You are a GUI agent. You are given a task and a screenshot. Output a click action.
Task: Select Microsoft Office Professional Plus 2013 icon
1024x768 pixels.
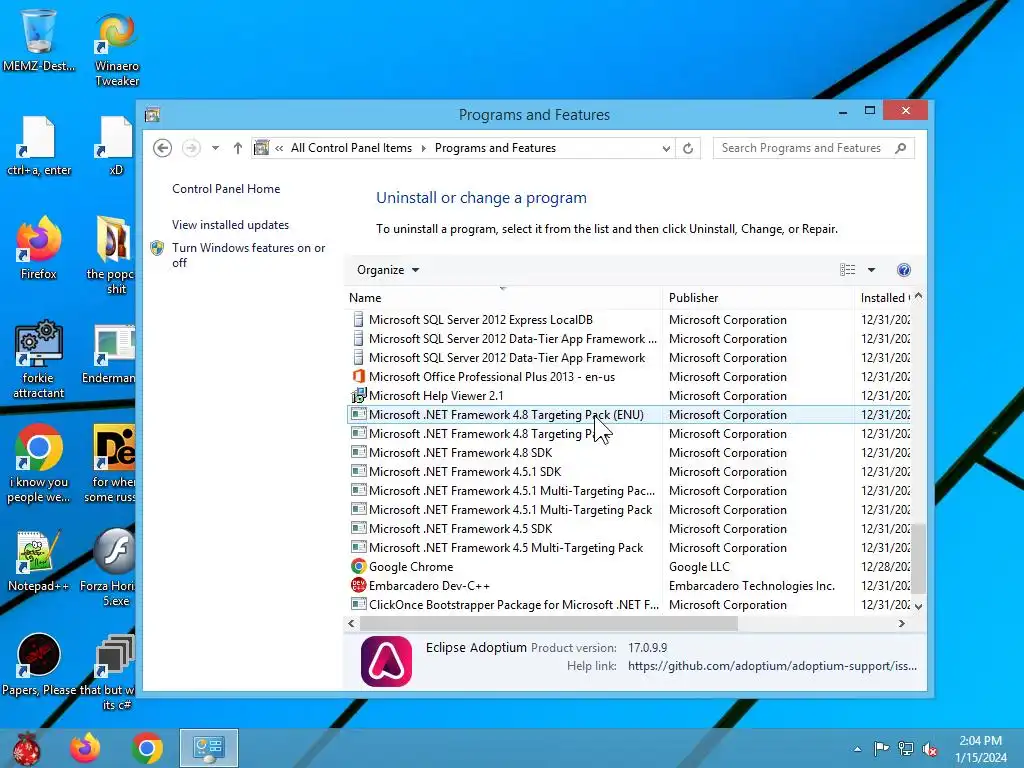click(358, 377)
